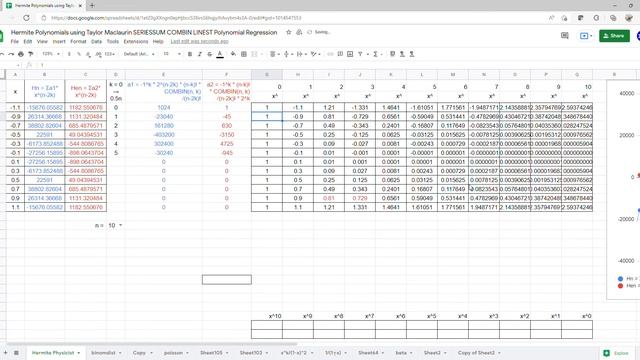The height and width of the screenshot is (360, 640).
Task: Open the zoom level dropdown
Action: (51, 54)
